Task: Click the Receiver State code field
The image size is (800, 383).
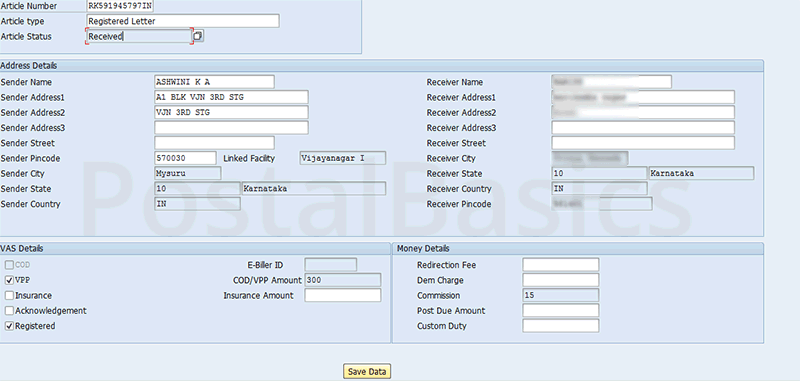Action: (x=599, y=173)
